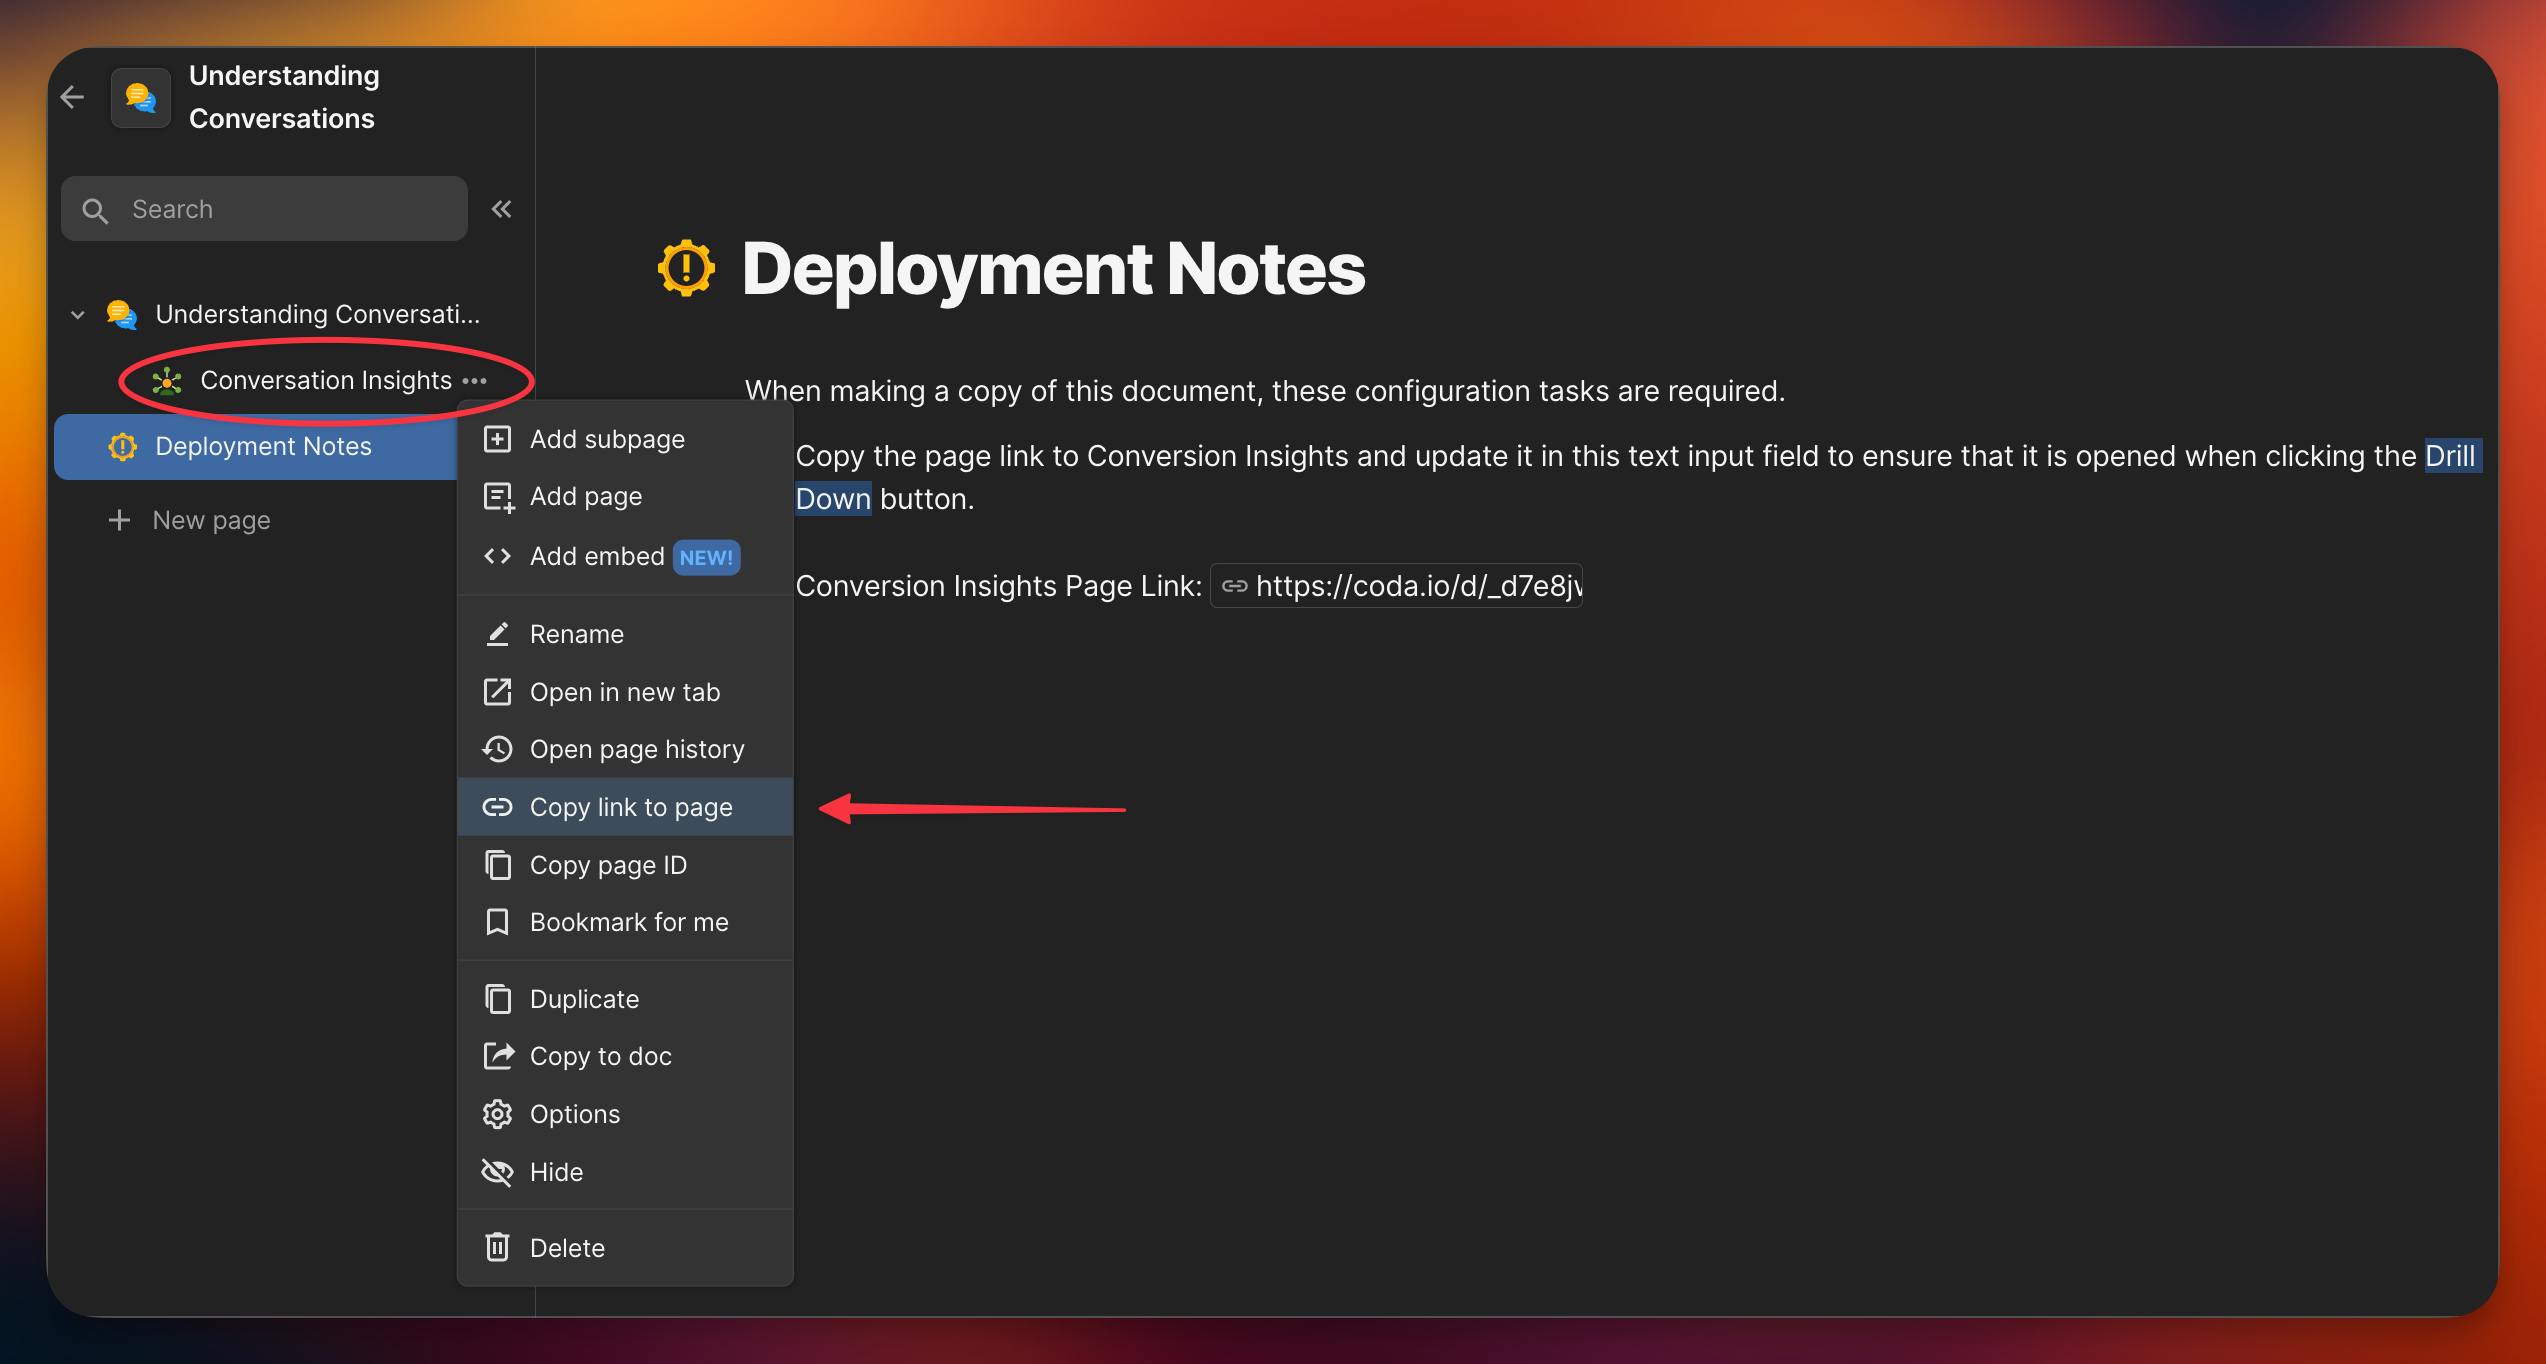Select Duplicate in the menu
Viewport: 2546px width, 1364px height.
click(x=625, y=999)
